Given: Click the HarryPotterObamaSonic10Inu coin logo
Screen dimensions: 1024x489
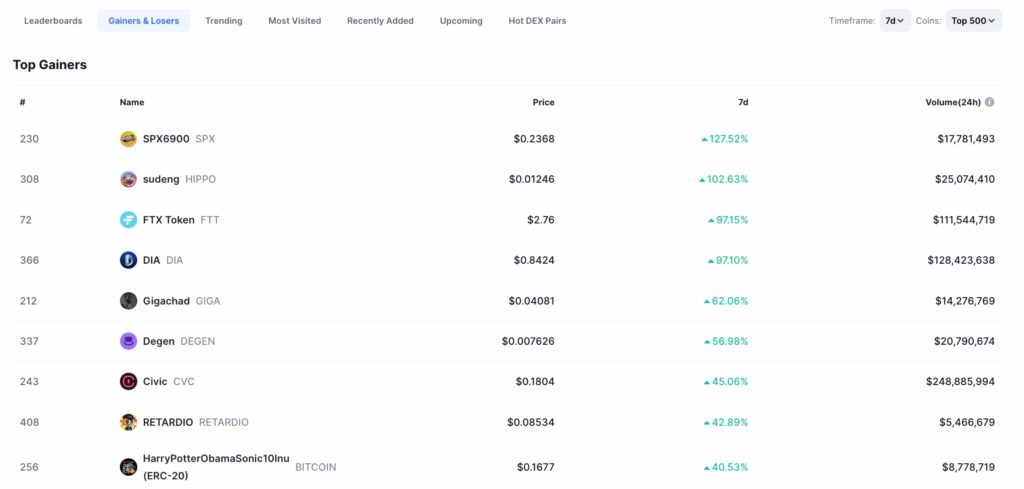Looking at the screenshot, I should point(129,467).
